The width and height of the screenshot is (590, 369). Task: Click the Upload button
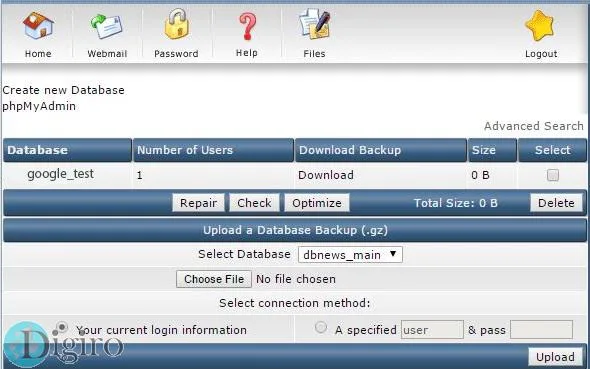[555, 357]
